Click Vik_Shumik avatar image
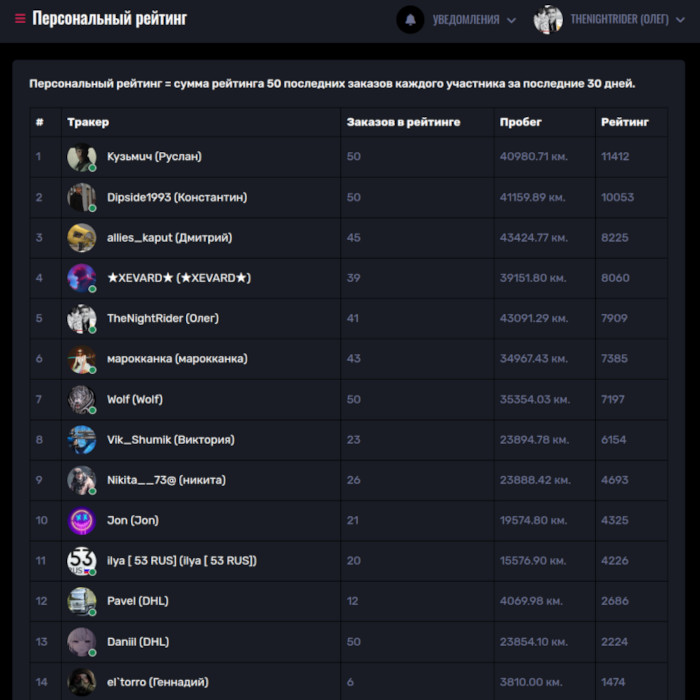Viewport: 700px width, 700px height. [x=81, y=440]
